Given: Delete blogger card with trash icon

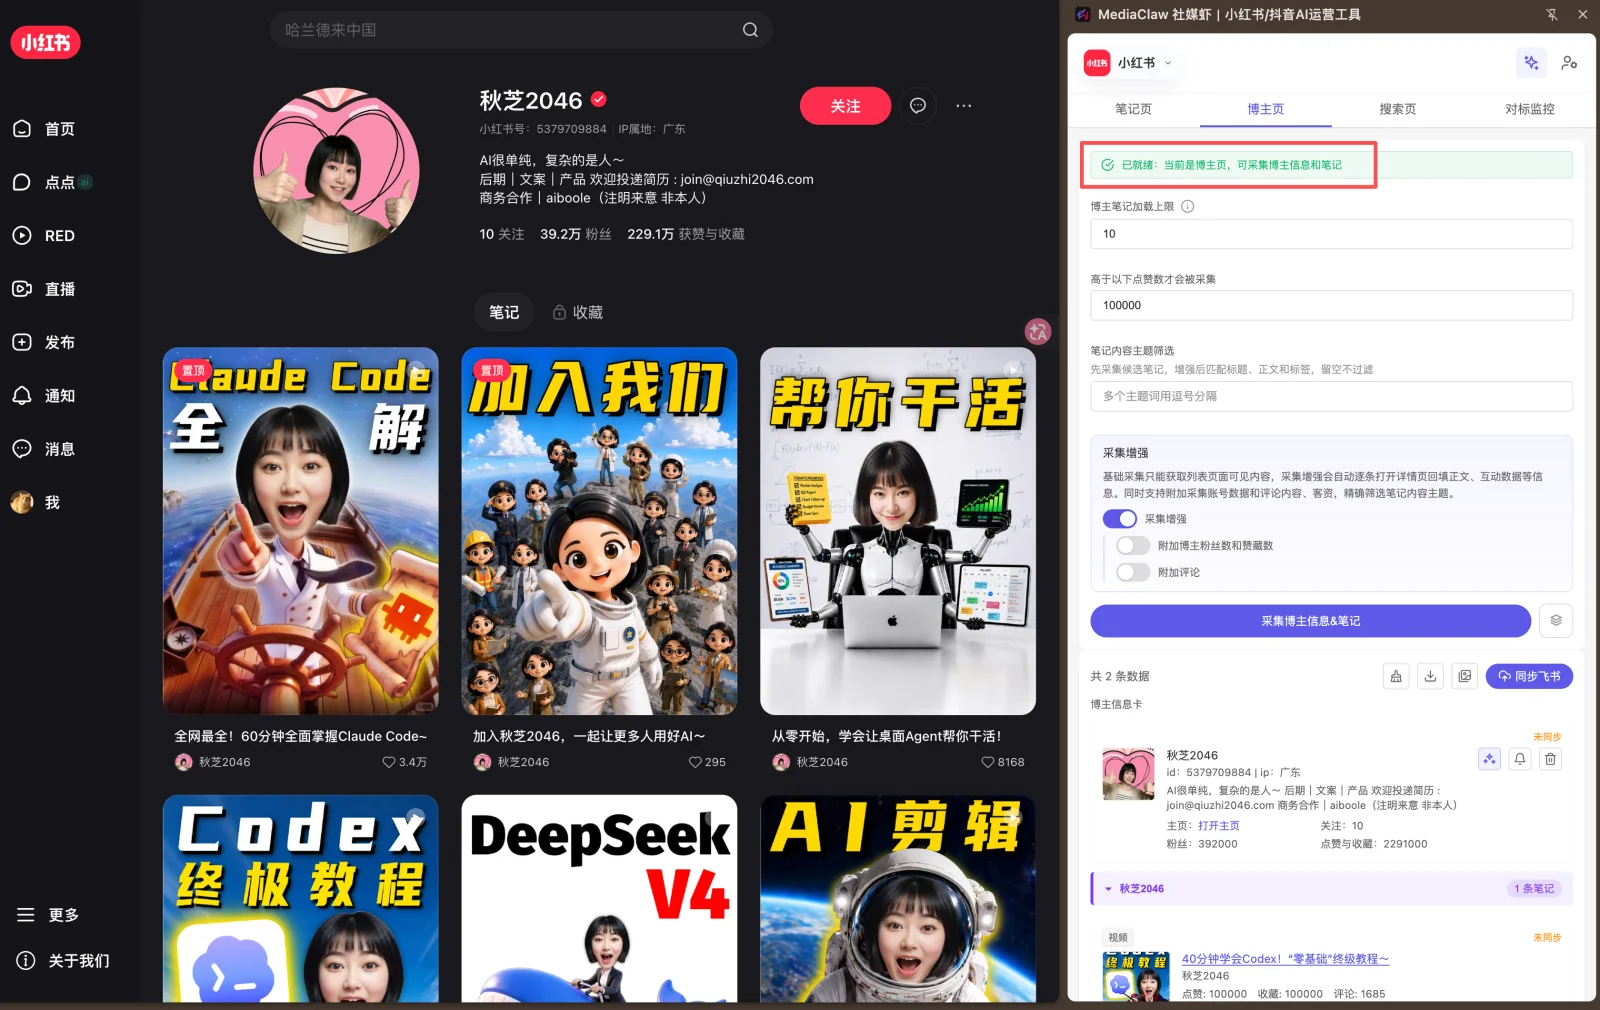Looking at the screenshot, I should pos(1550,759).
